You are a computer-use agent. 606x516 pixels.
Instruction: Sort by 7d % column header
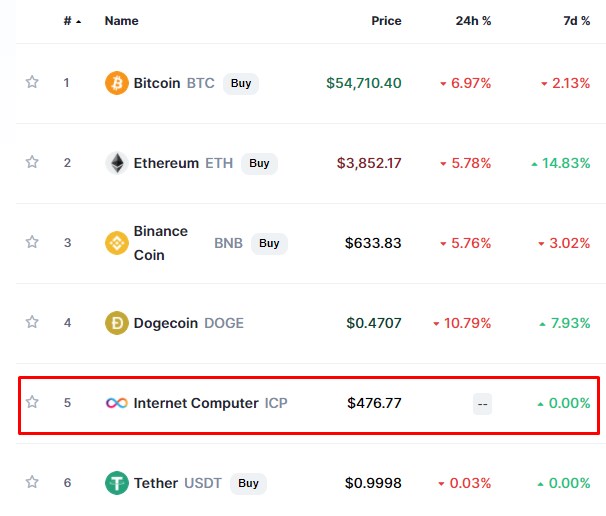pyautogui.click(x=576, y=21)
